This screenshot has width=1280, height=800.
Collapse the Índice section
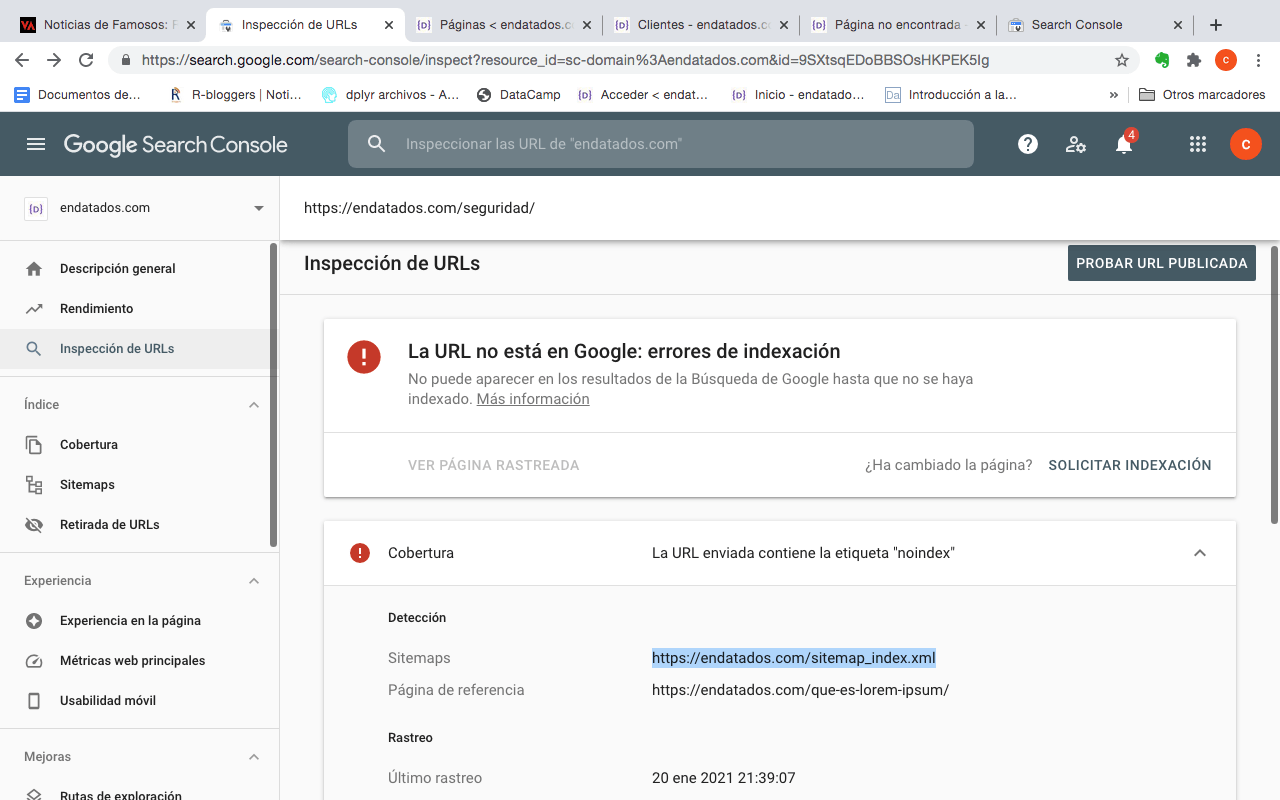coord(254,405)
